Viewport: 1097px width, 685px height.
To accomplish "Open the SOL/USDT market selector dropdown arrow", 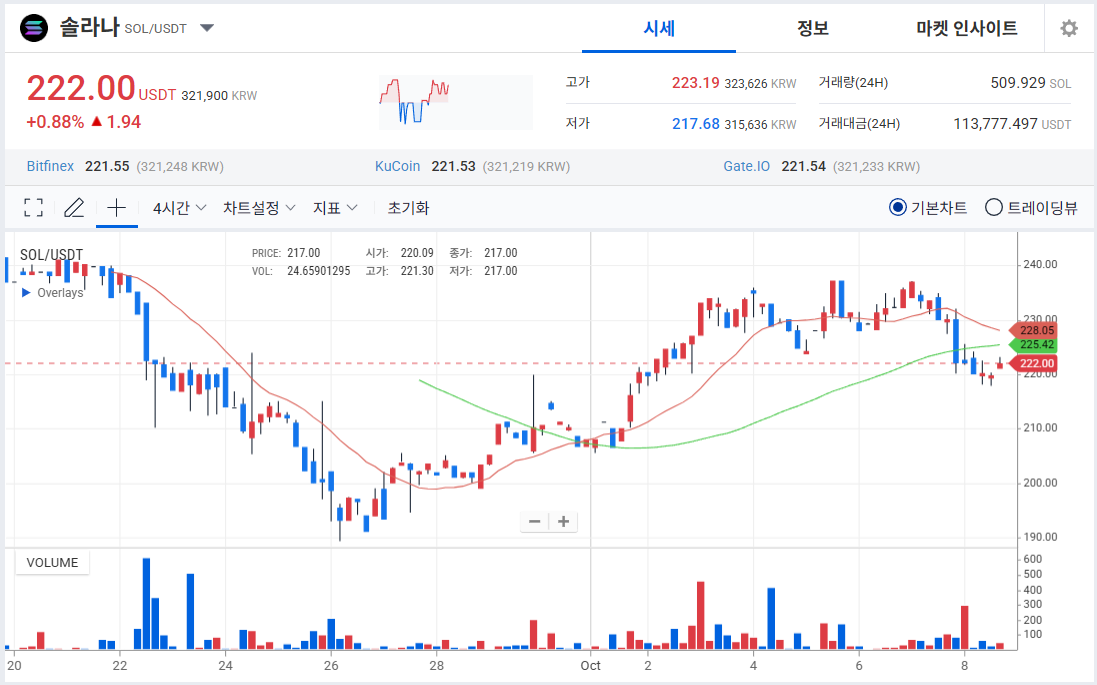I will 207,28.
